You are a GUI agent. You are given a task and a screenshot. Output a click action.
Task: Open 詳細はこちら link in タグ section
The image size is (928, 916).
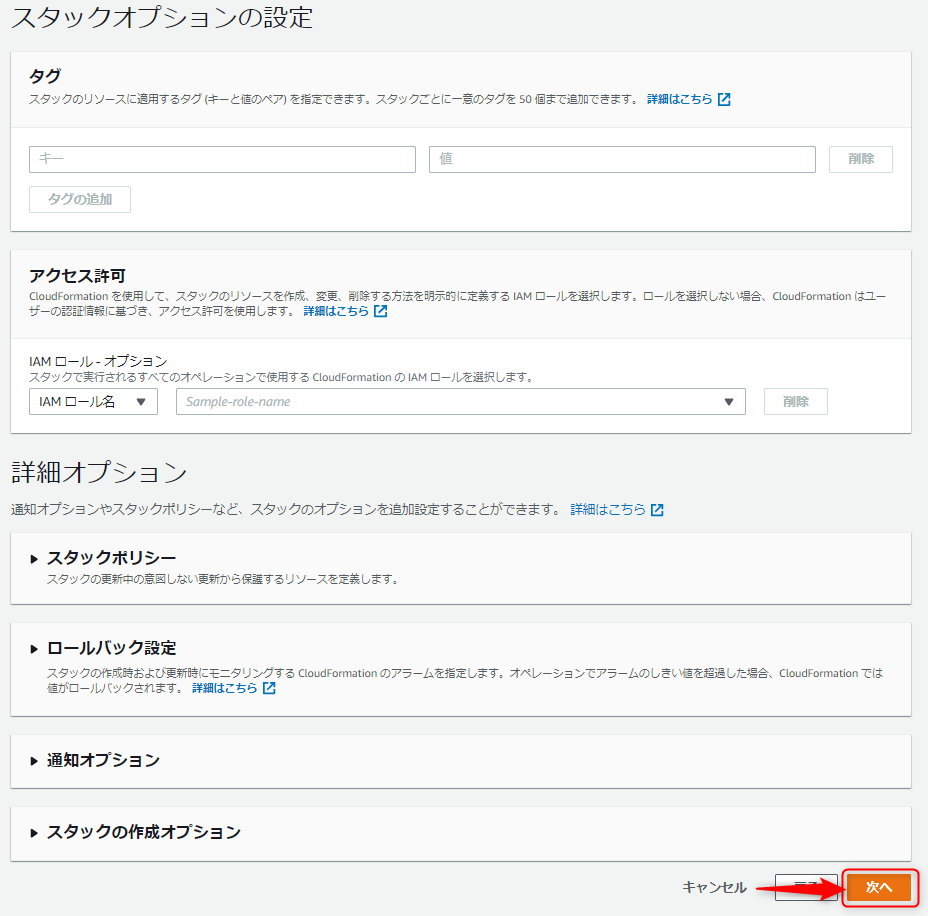(x=679, y=99)
